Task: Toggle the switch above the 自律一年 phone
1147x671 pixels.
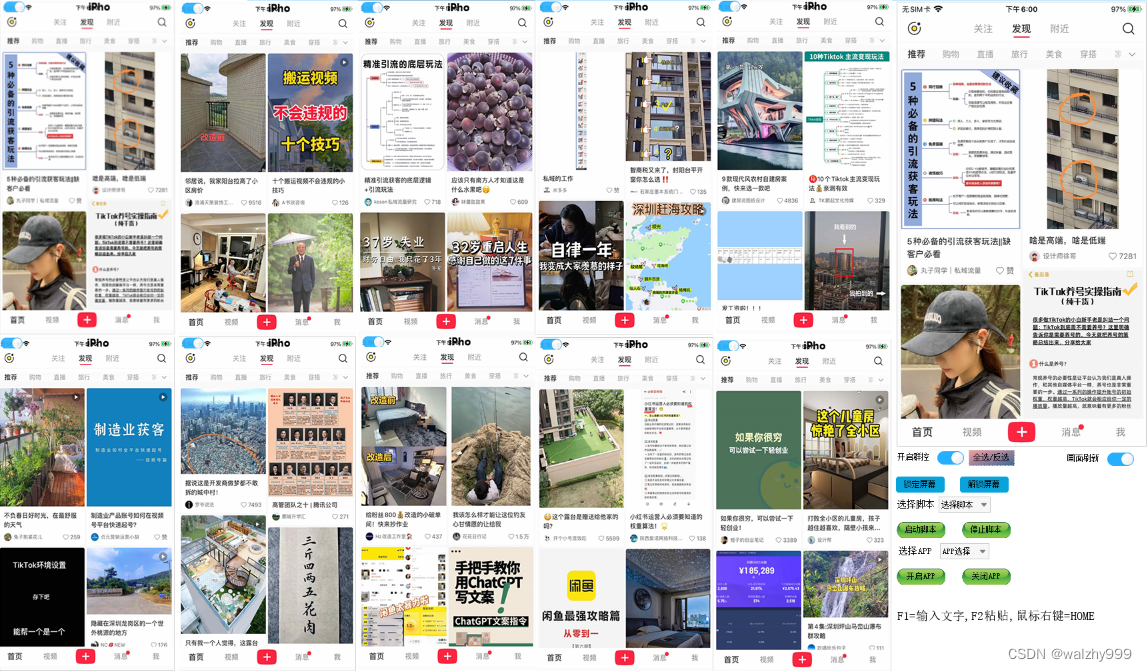Action: coord(551,7)
